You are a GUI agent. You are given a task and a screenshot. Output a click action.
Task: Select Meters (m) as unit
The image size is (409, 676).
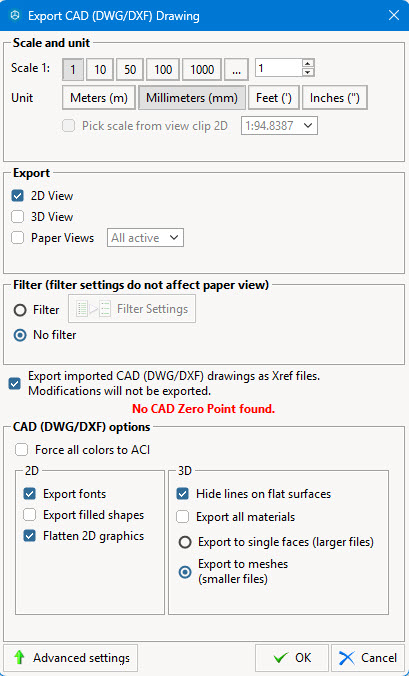[x=99, y=98]
